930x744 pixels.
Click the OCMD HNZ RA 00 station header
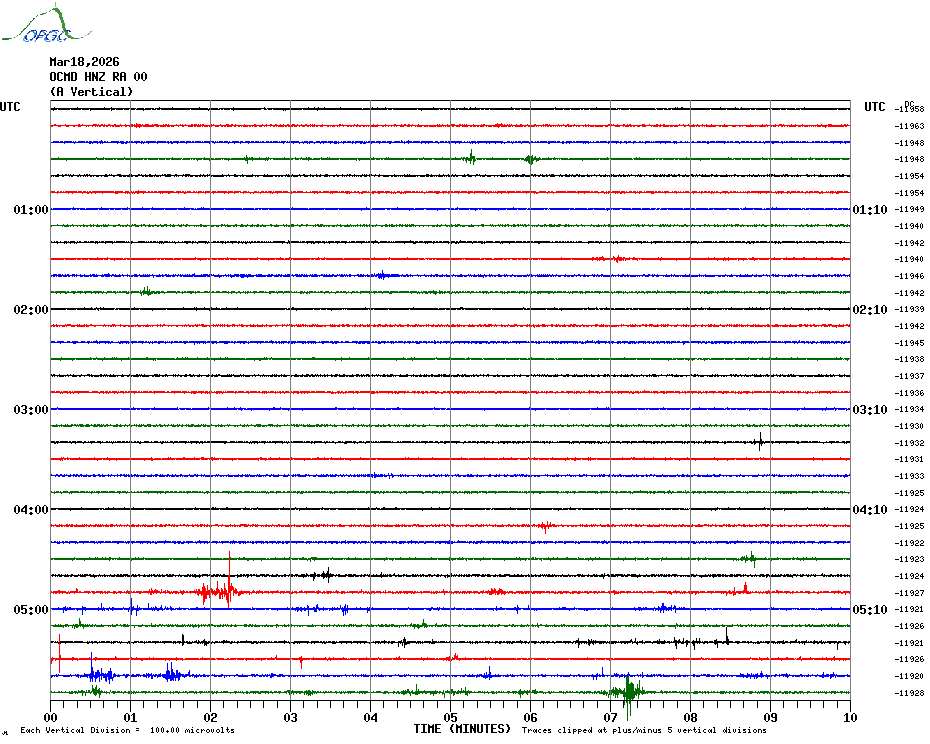[98, 77]
